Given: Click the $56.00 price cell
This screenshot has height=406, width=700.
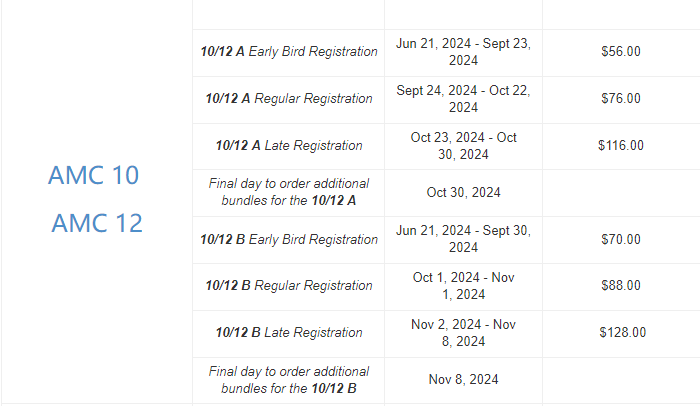Looking at the screenshot, I should tap(621, 52).
